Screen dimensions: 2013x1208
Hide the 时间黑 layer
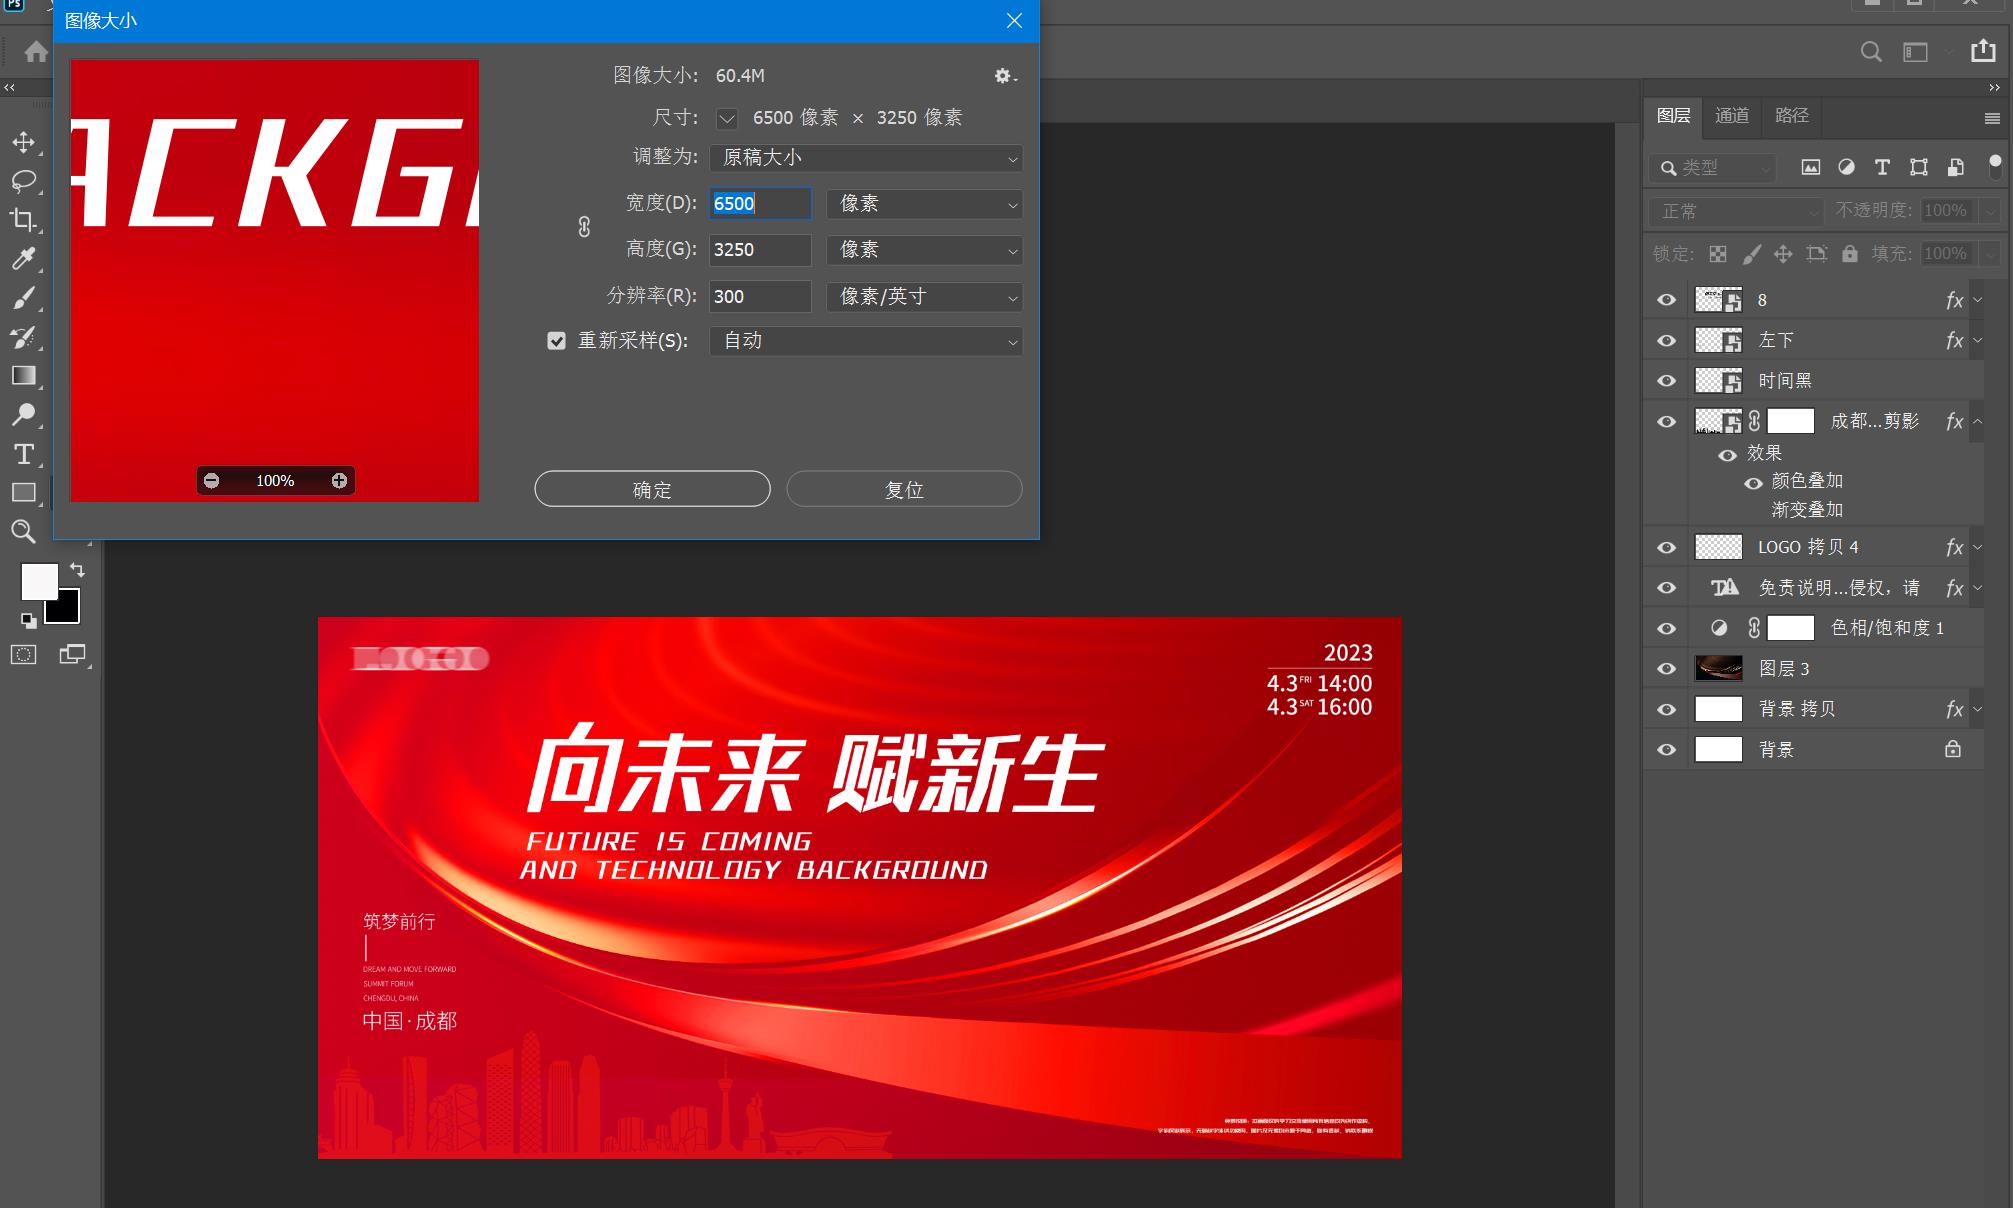[x=1666, y=381]
